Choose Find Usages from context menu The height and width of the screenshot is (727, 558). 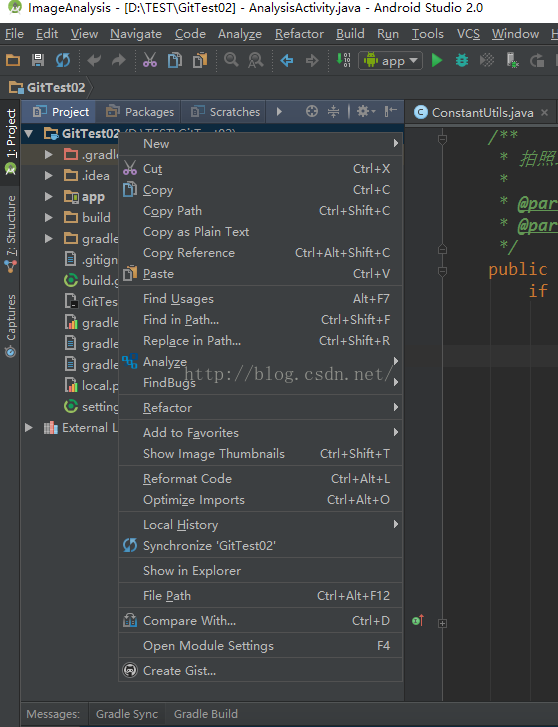pyautogui.click(x=260, y=299)
